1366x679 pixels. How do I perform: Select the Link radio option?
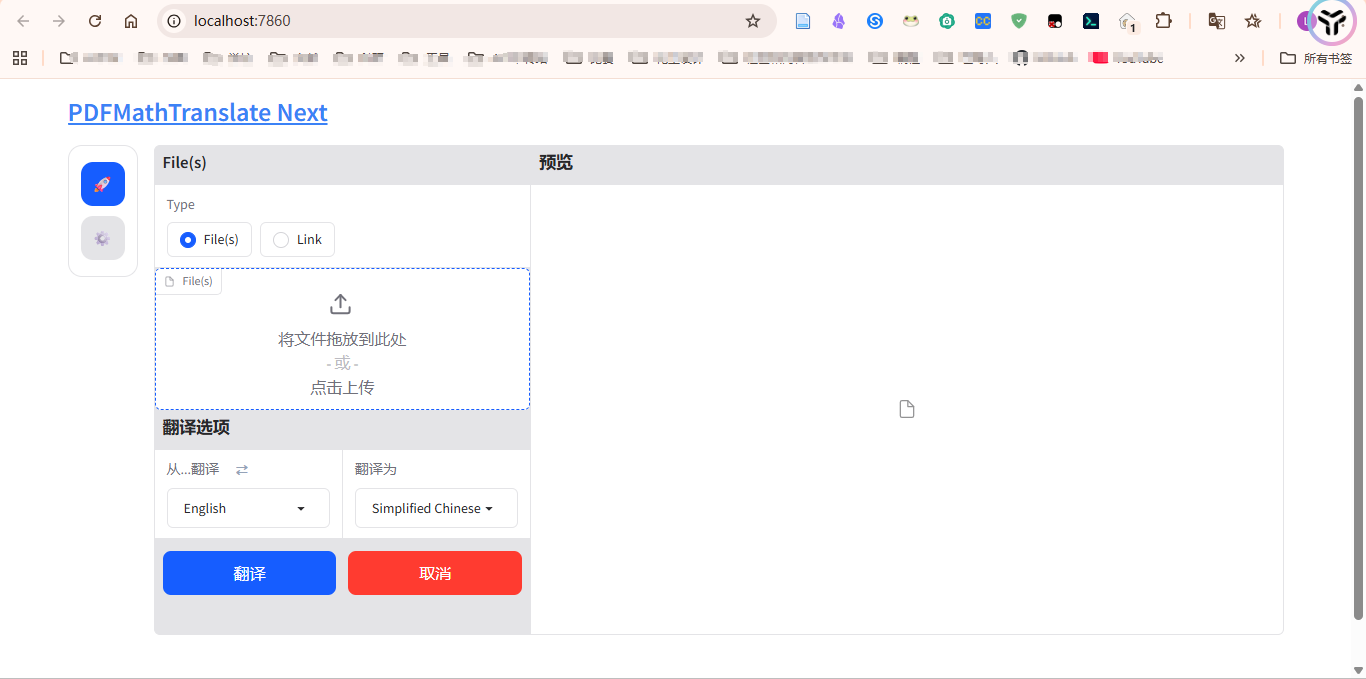click(x=297, y=240)
